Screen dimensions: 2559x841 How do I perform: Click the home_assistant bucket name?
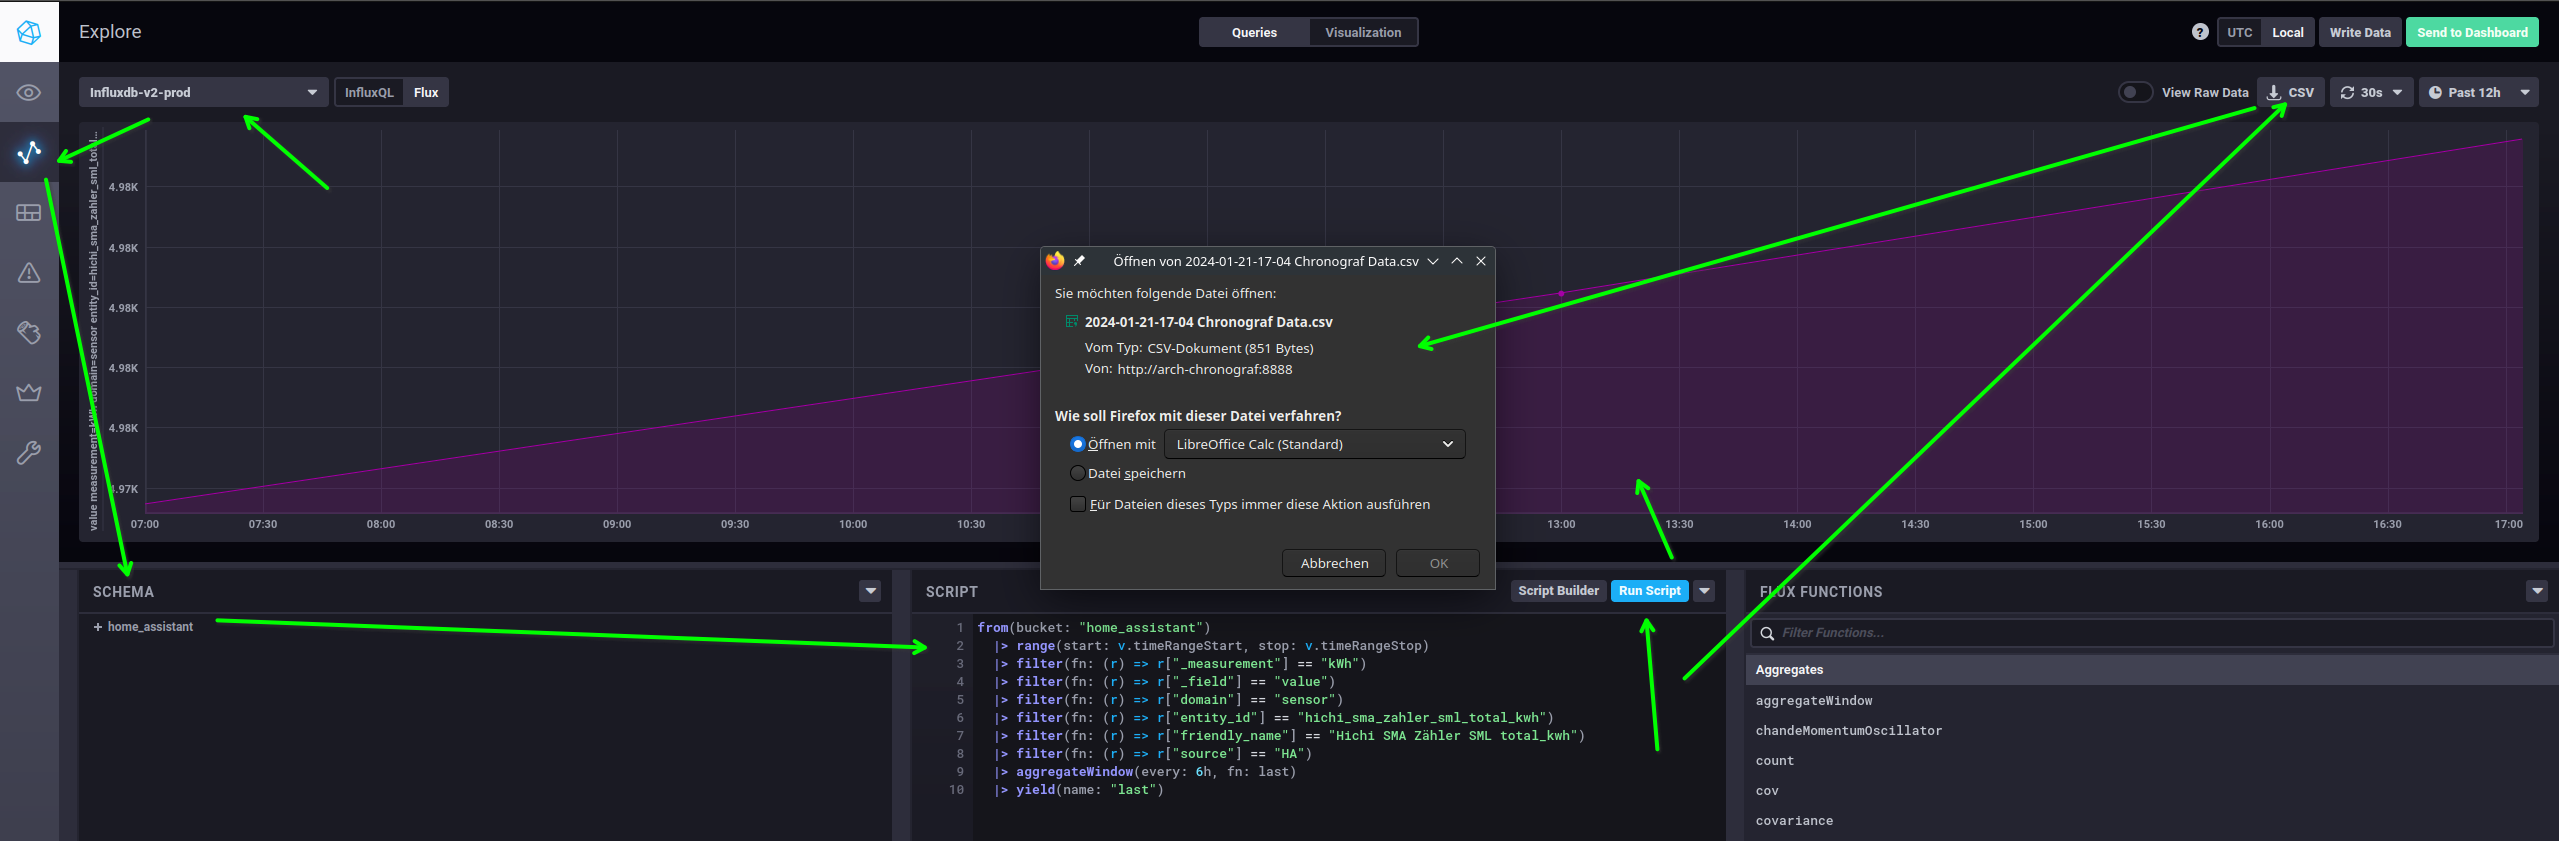(x=150, y=627)
